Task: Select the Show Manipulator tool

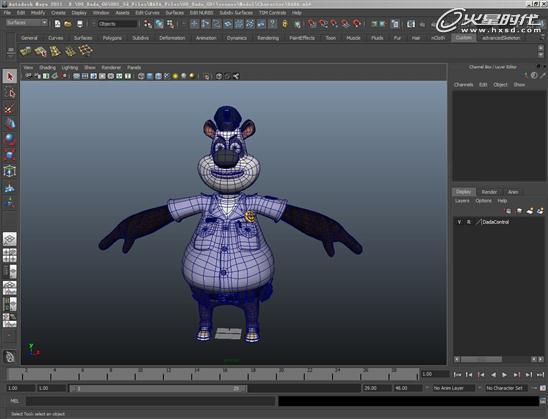Action: coord(10,203)
